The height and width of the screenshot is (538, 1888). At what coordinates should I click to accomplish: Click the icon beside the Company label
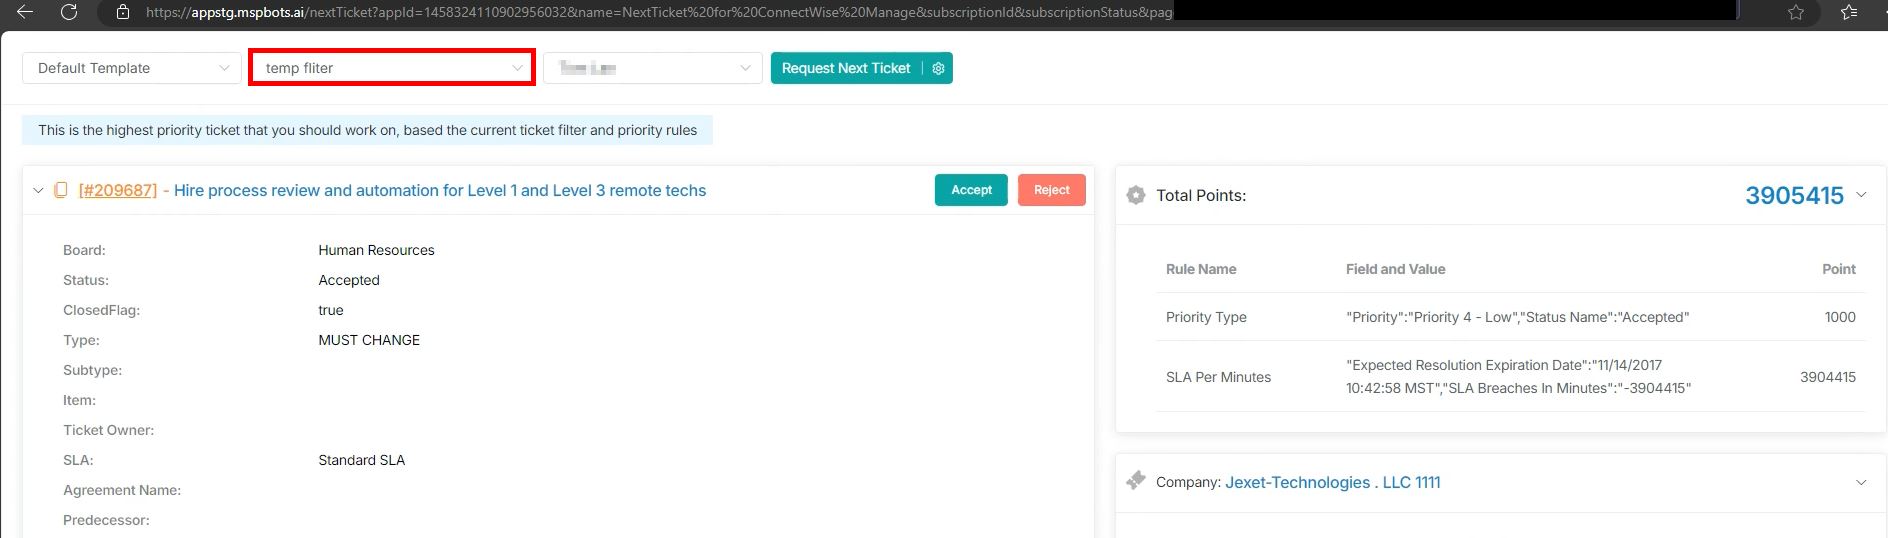[1136, 481]
